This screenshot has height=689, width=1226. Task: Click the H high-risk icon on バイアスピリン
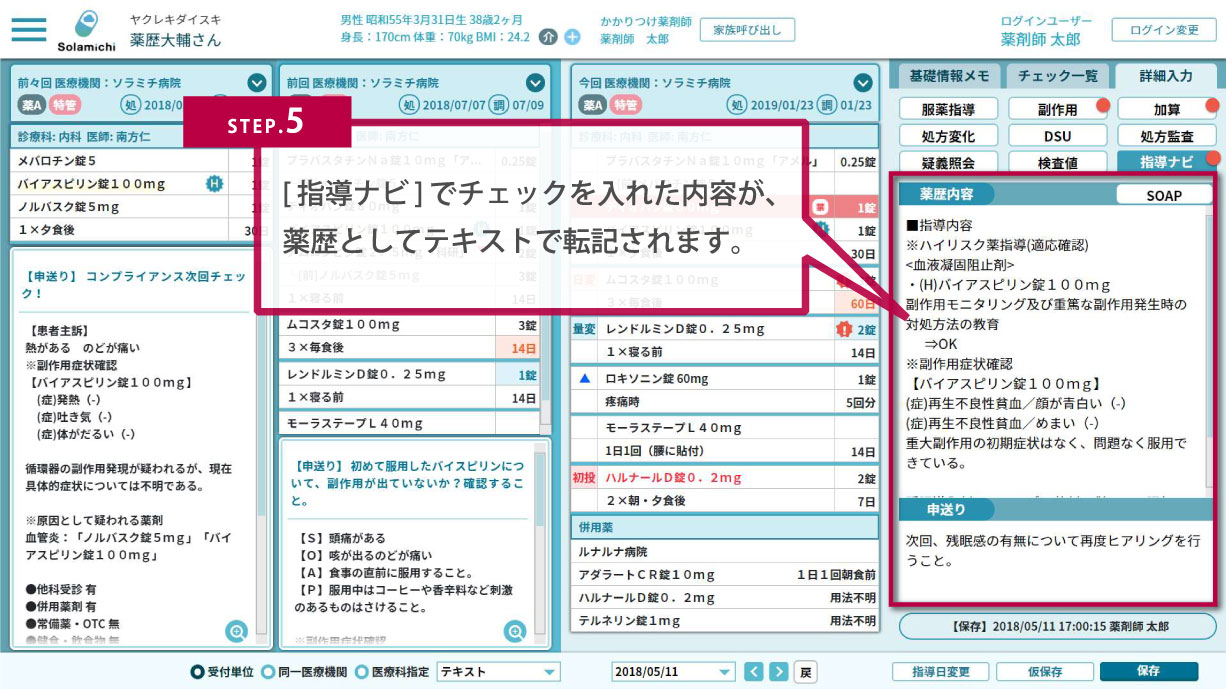point(213,183)
